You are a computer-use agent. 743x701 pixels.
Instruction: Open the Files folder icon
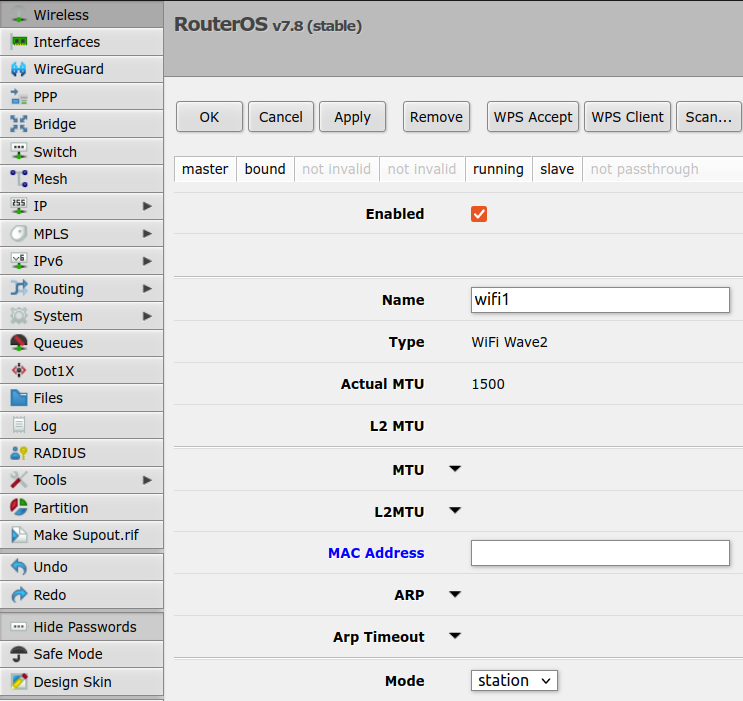click(x=19, y=398)
